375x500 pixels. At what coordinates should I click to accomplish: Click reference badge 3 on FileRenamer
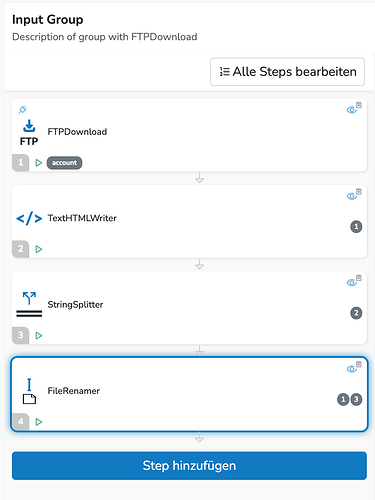356,399
